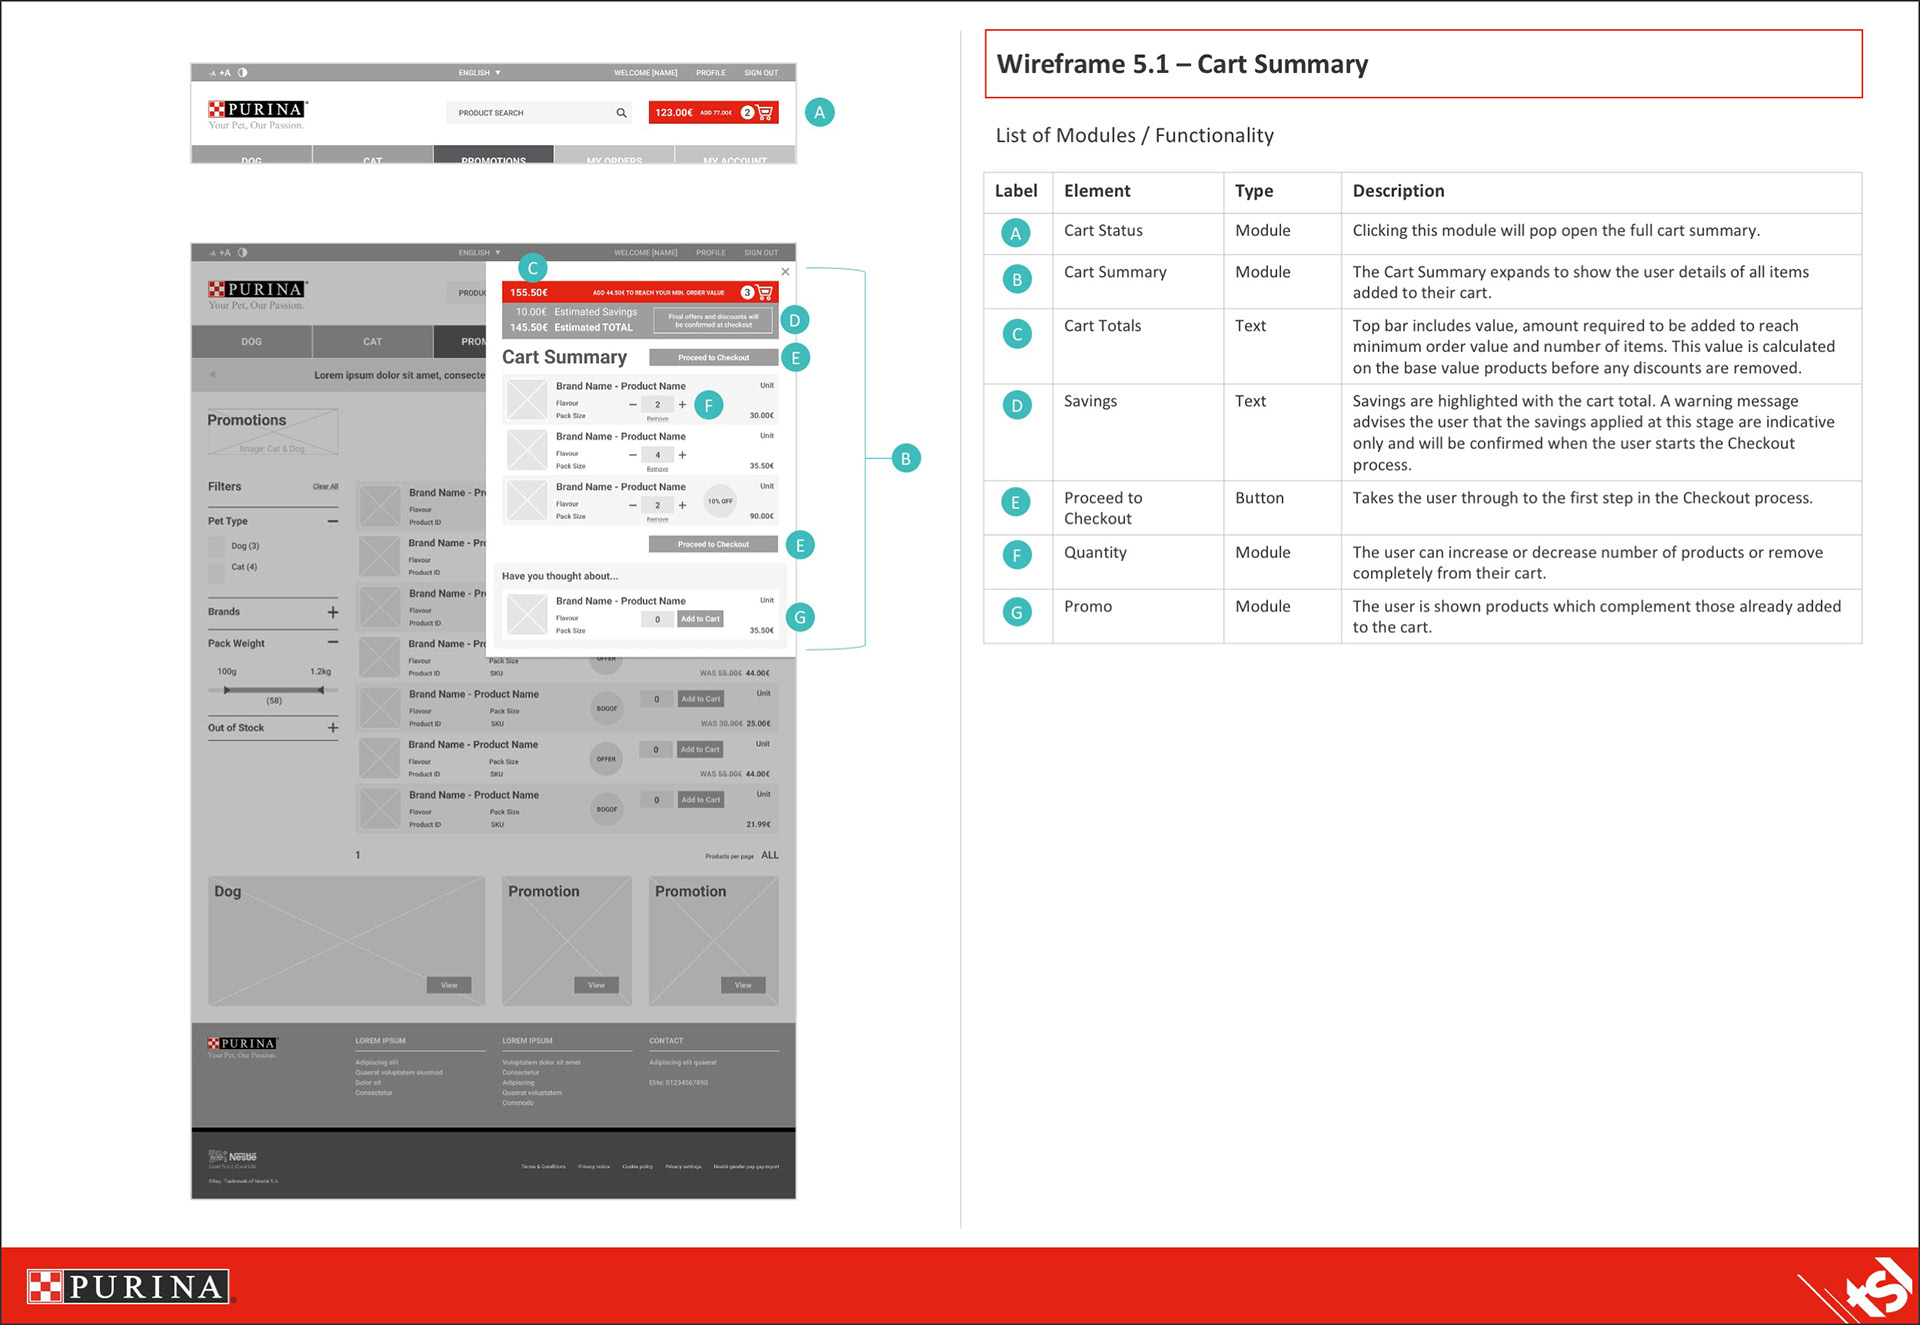Screen dimensions: 1920x1325
Task: Check the Dog (3) filter checkbox
Action: 216,546
